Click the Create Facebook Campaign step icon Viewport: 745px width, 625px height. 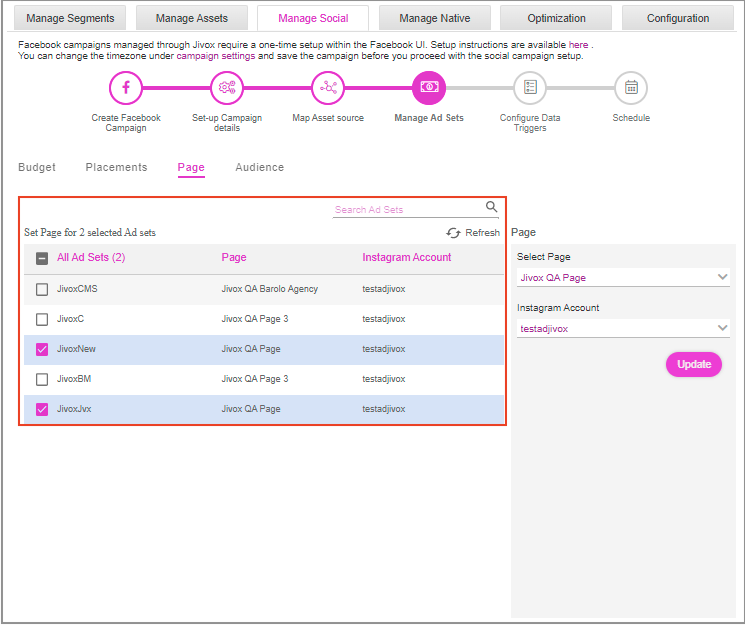point(126,88)
